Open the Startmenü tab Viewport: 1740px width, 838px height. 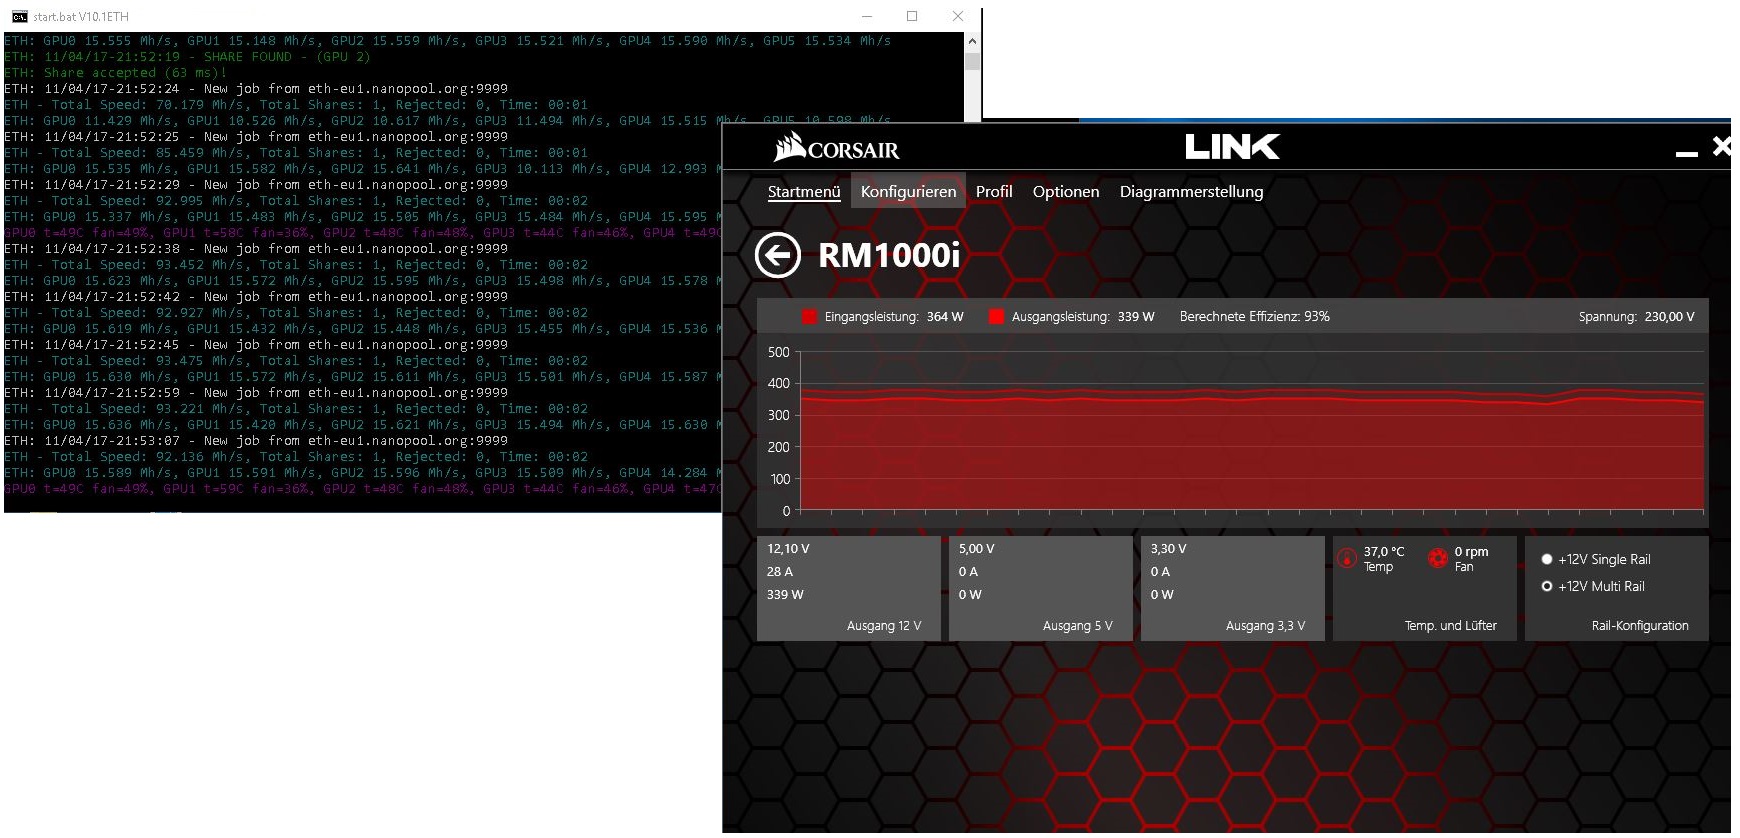click(x=804, y=191)
